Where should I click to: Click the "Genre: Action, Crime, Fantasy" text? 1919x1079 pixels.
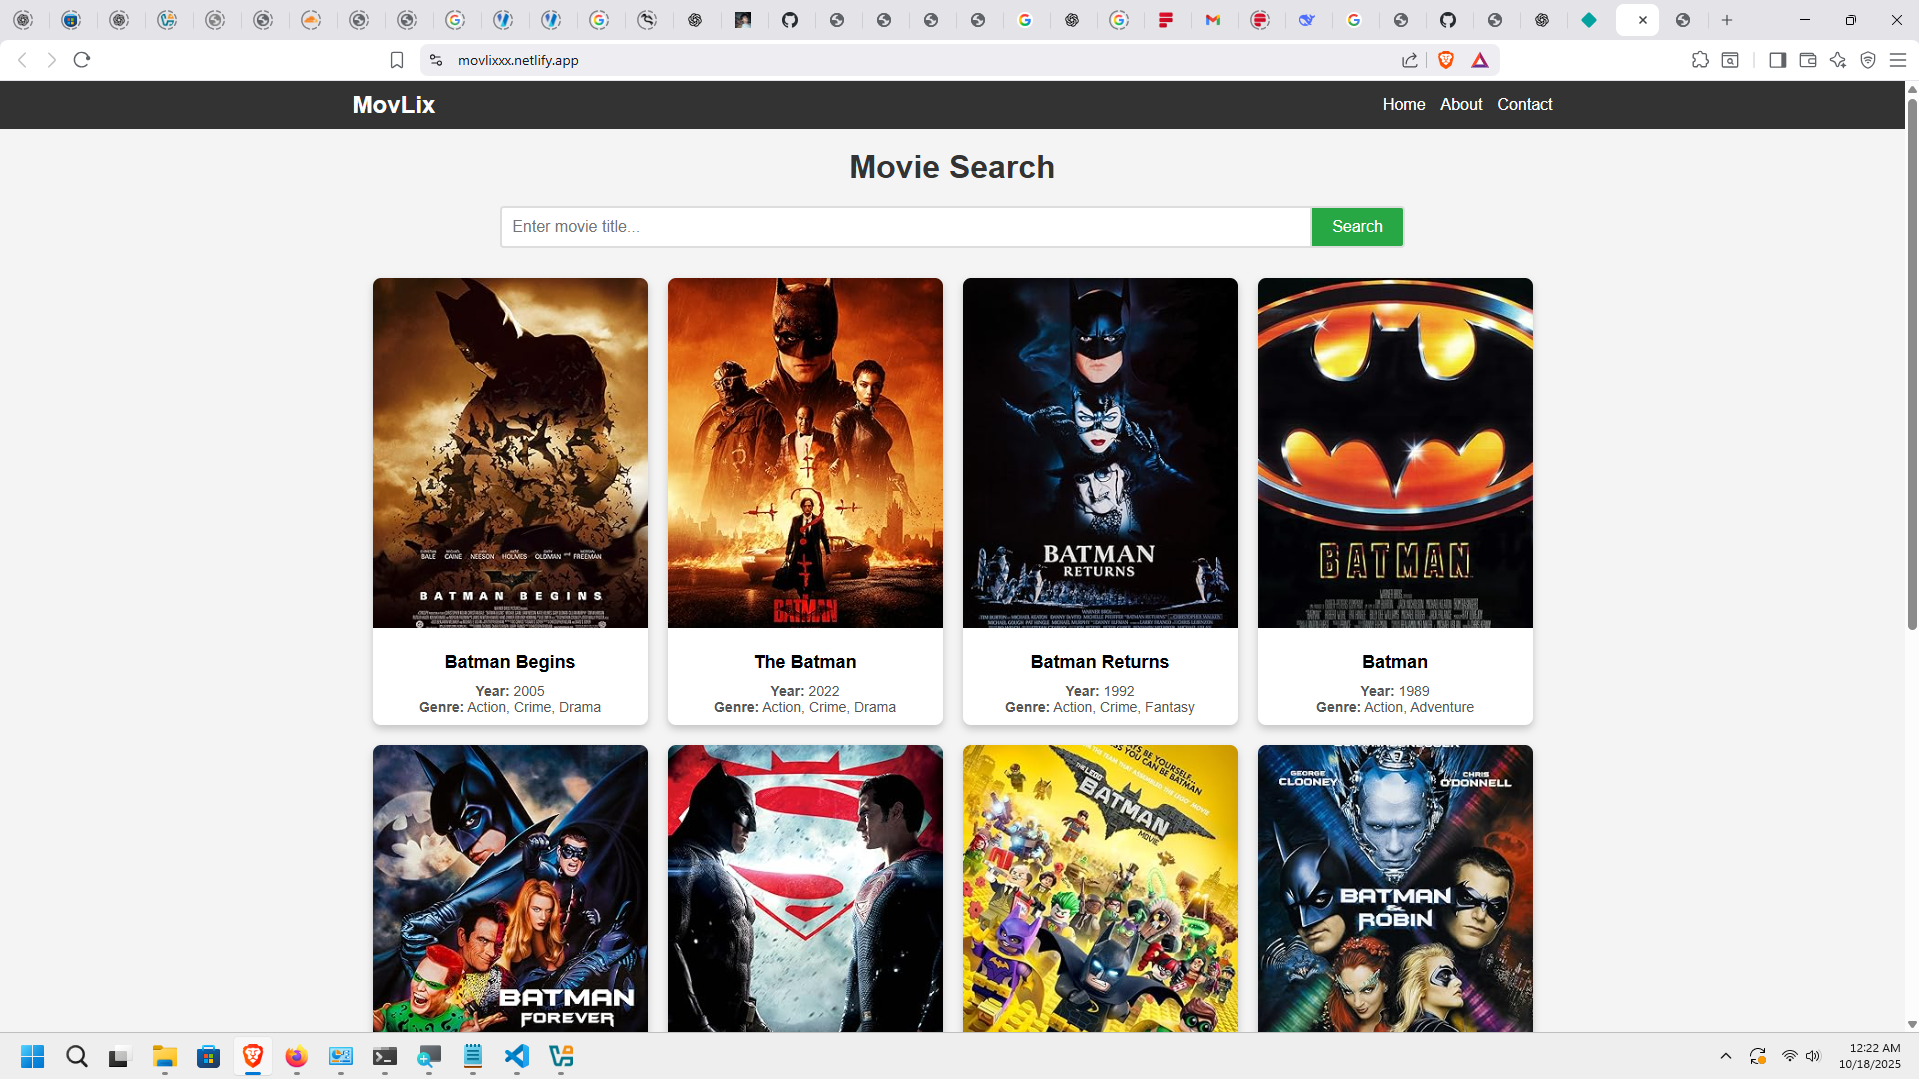[1100, 707]
